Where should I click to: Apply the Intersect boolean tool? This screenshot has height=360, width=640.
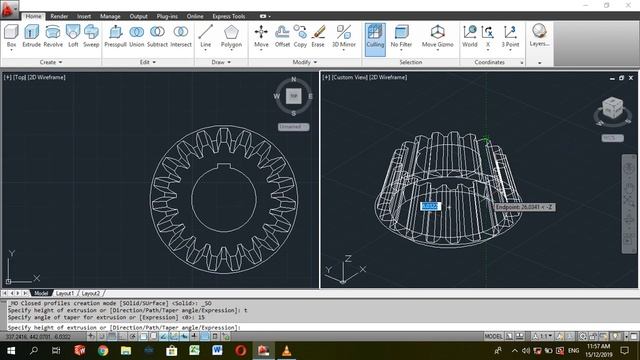point(181,36)
